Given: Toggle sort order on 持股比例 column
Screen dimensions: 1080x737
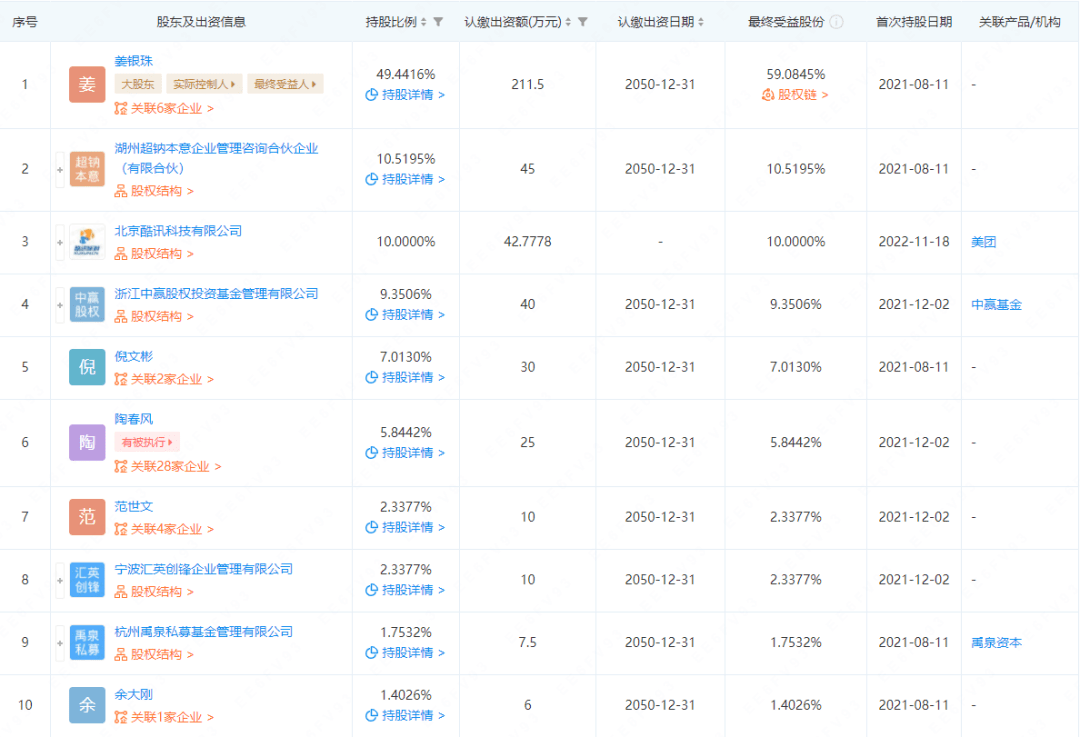Looking at the screenshot, I should pos(424,22).
